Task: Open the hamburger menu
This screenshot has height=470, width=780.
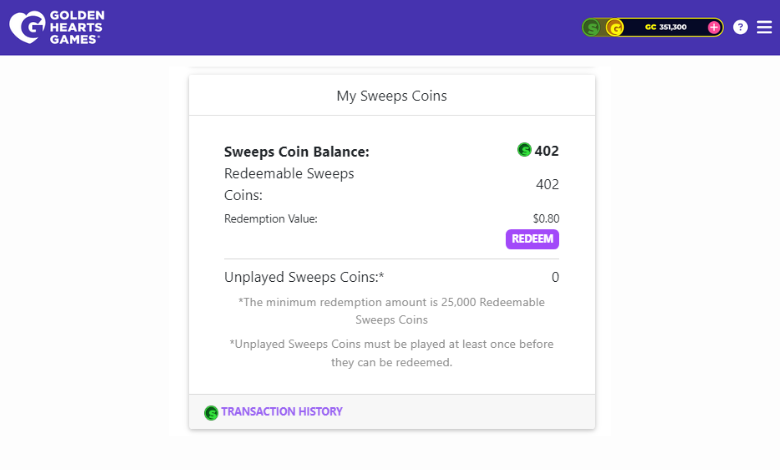Action: tap(765, 27)
